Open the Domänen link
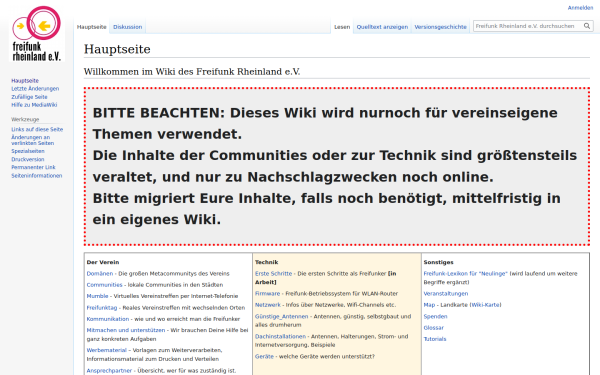 pos(99,274)
